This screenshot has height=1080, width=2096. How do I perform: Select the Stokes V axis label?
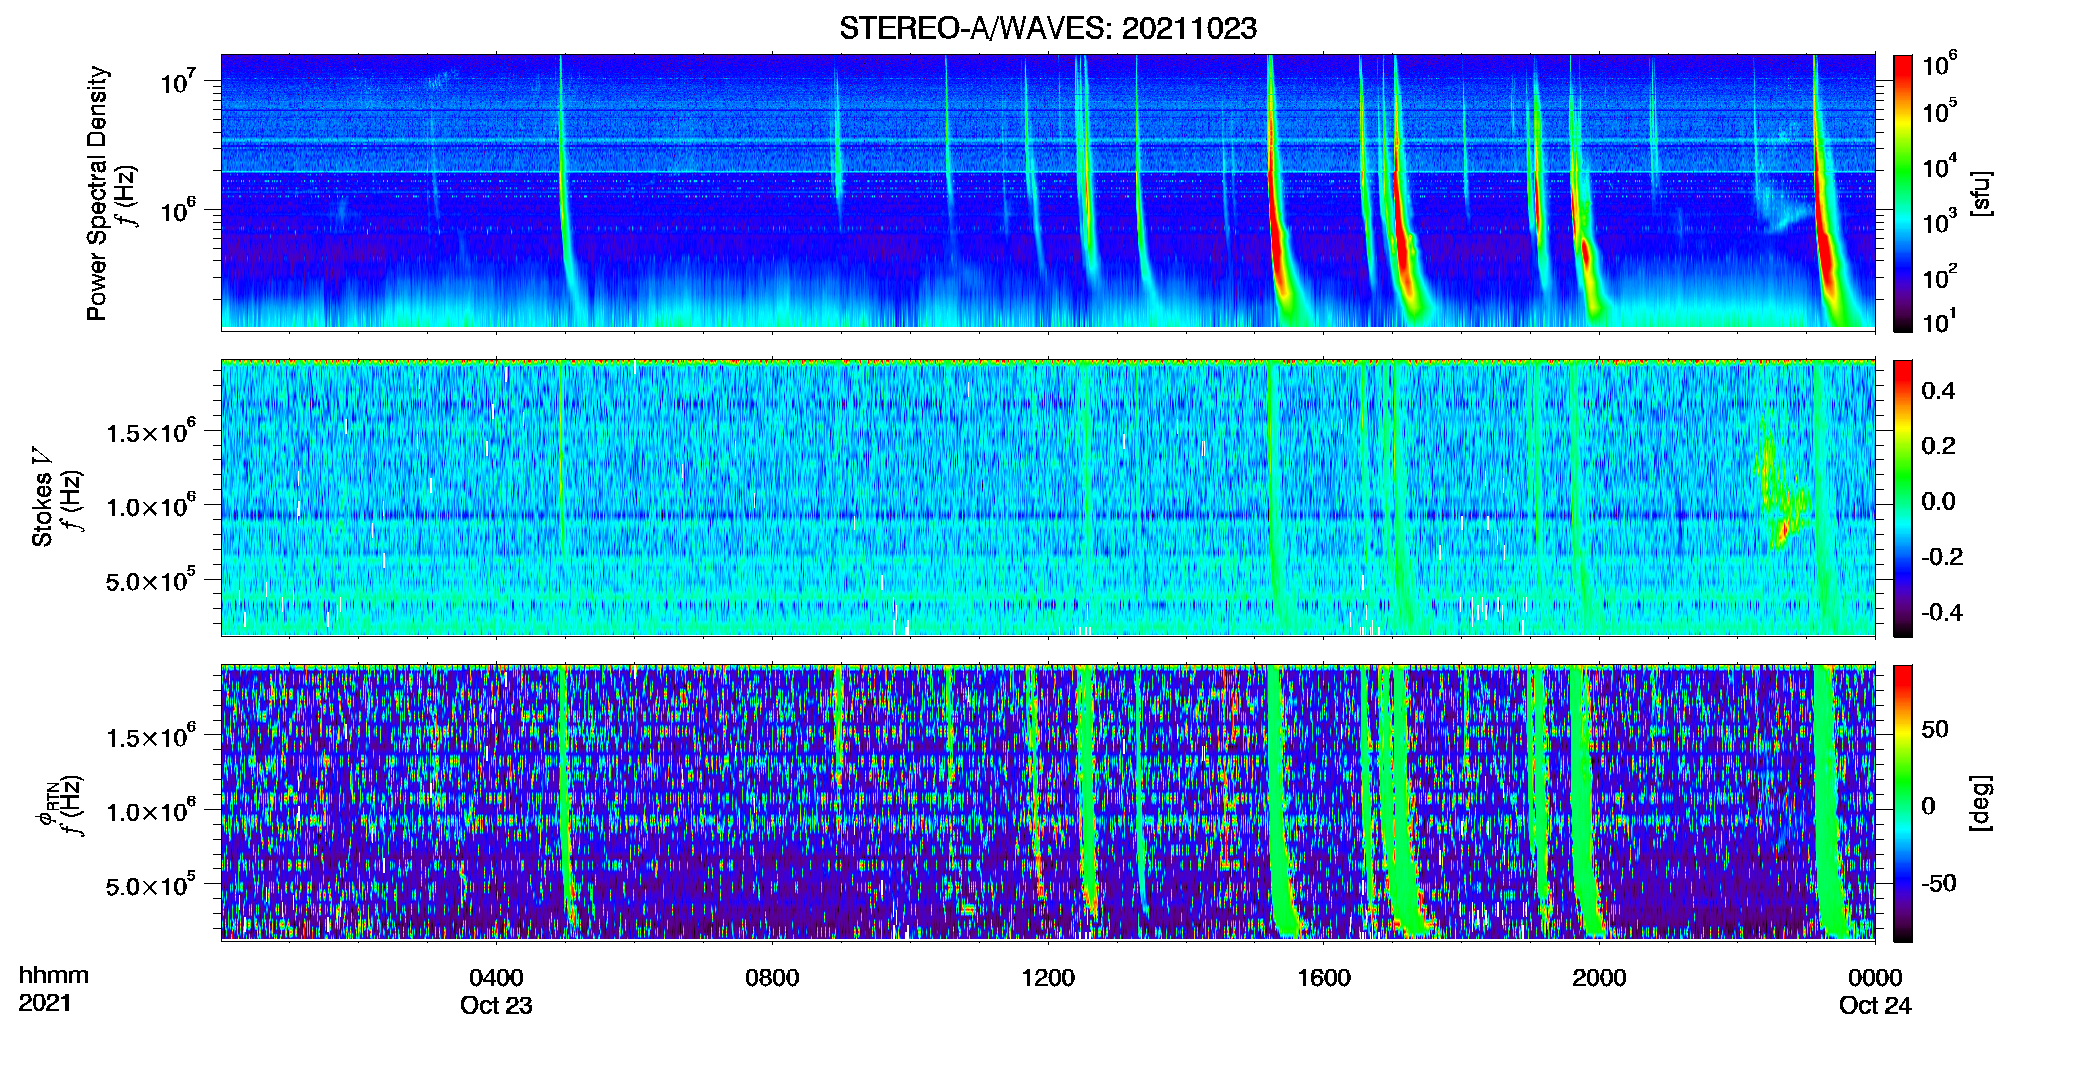(x=42, y=497)
